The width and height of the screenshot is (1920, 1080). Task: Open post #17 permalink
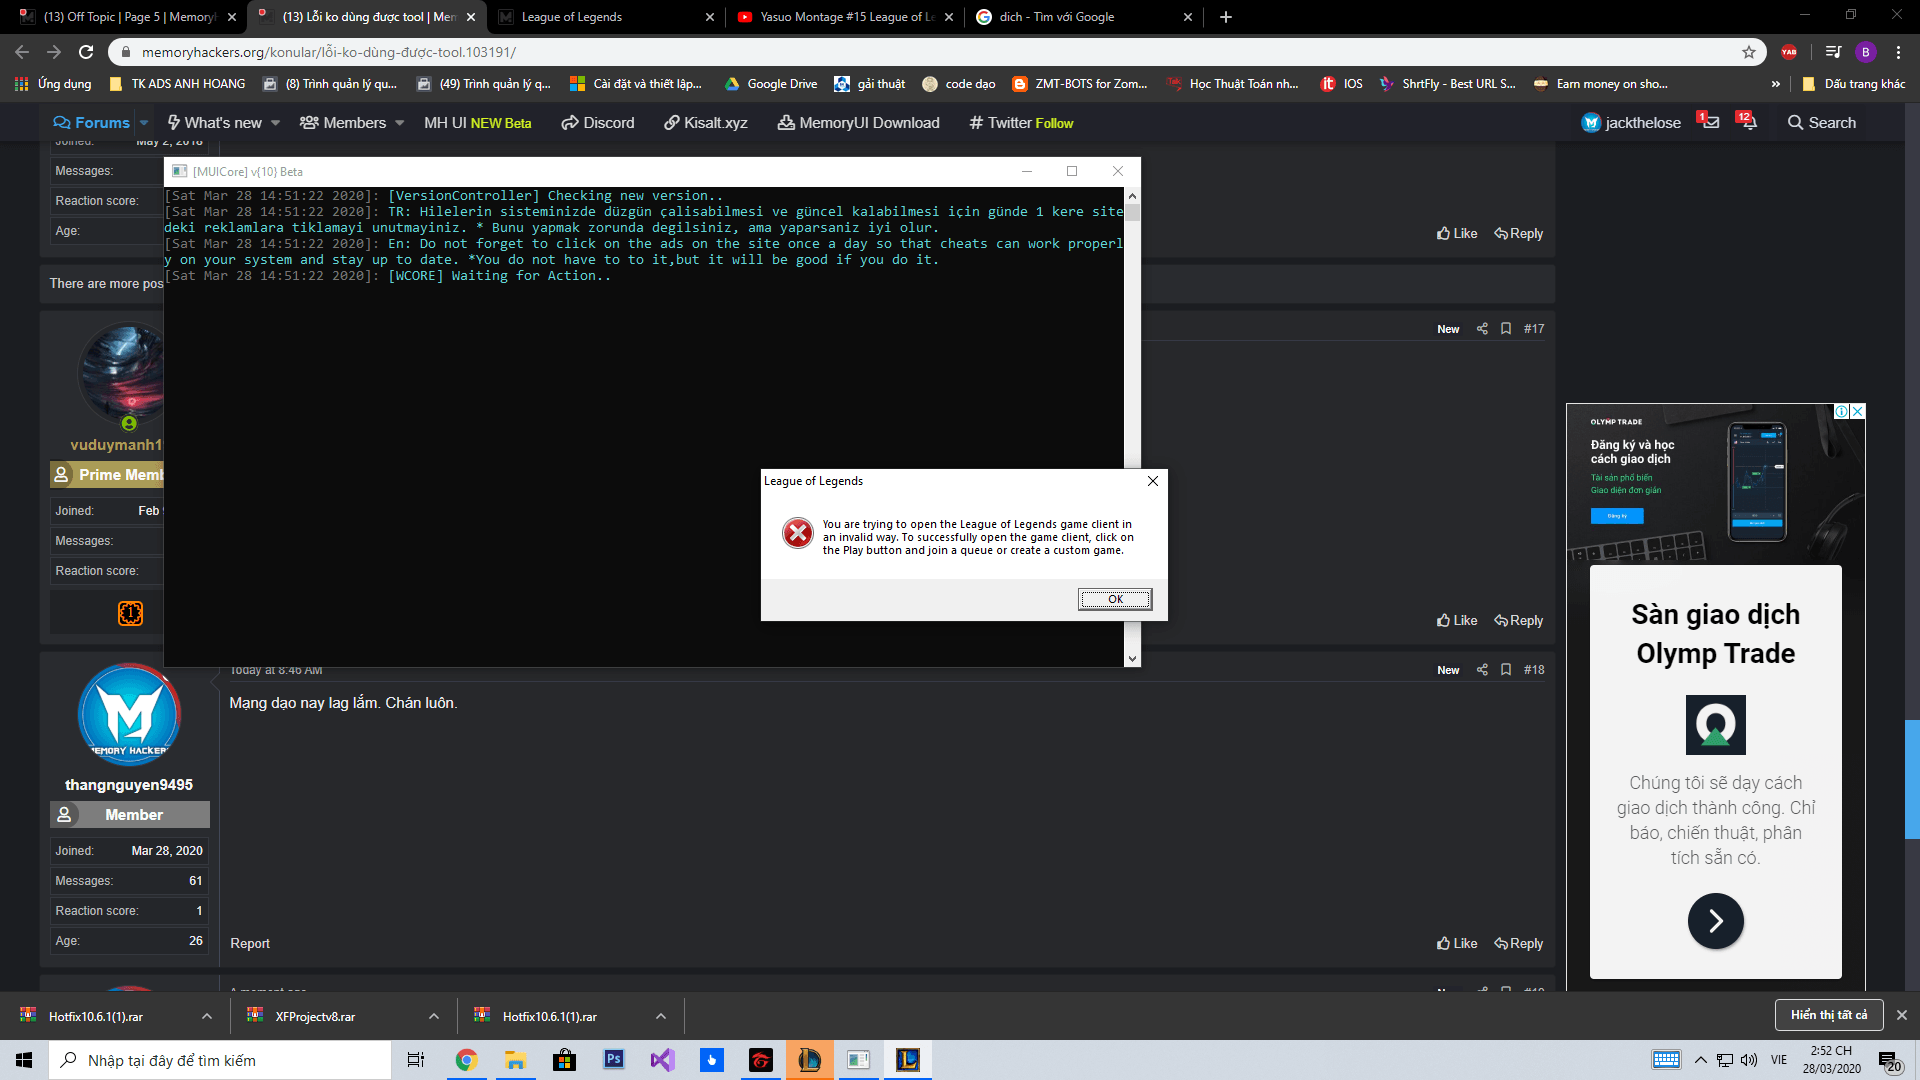pos(1534,329)
